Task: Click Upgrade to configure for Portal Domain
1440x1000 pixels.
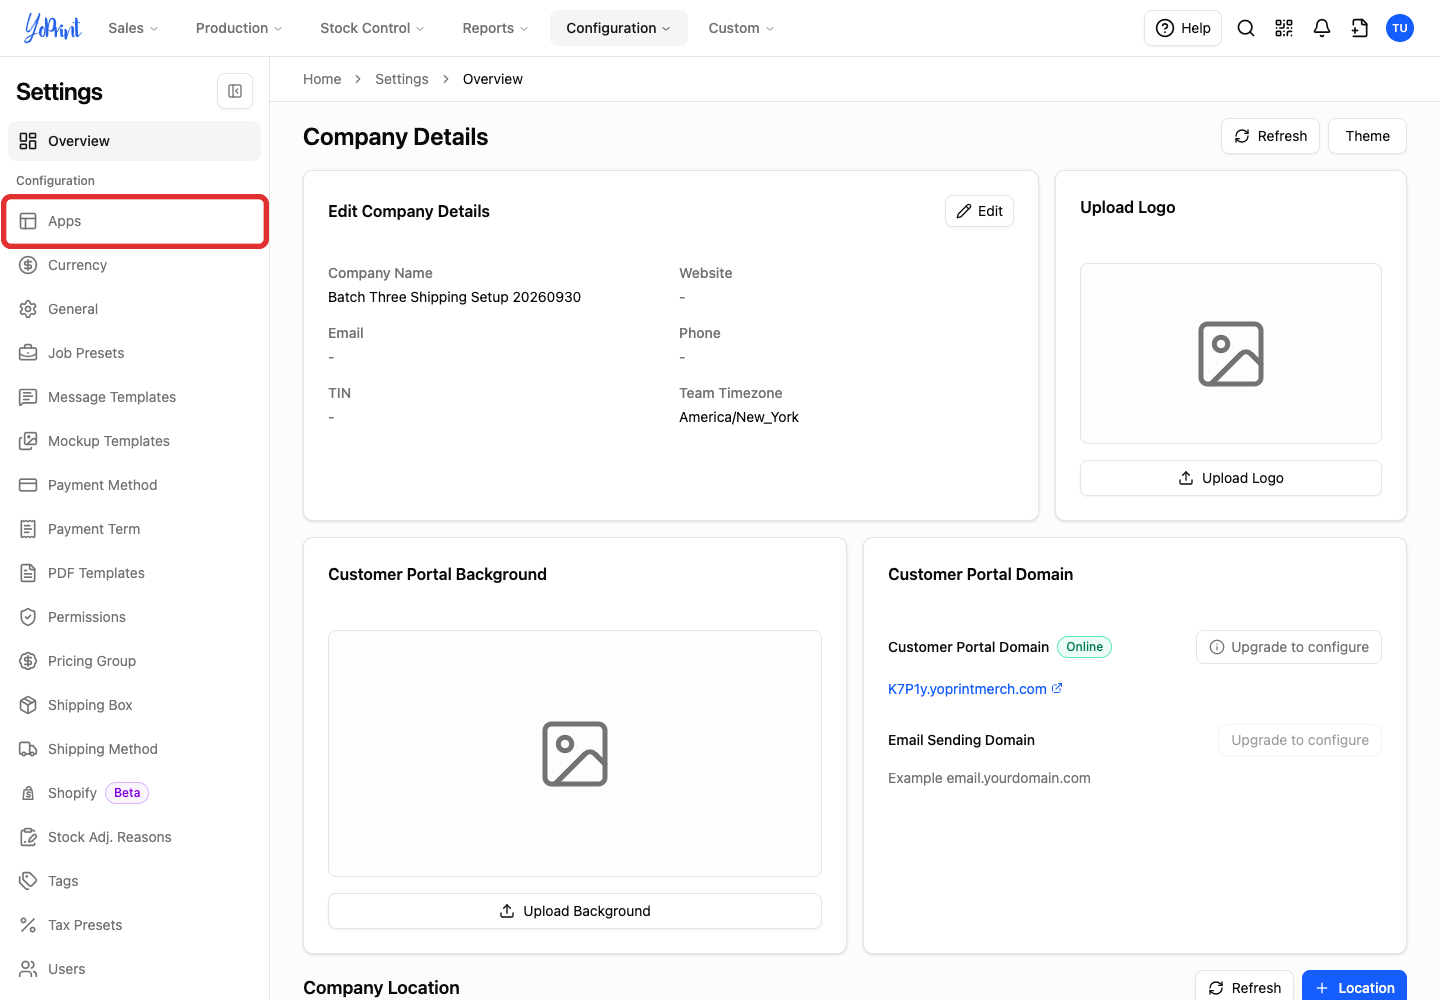Action: tap(1289, 647)
